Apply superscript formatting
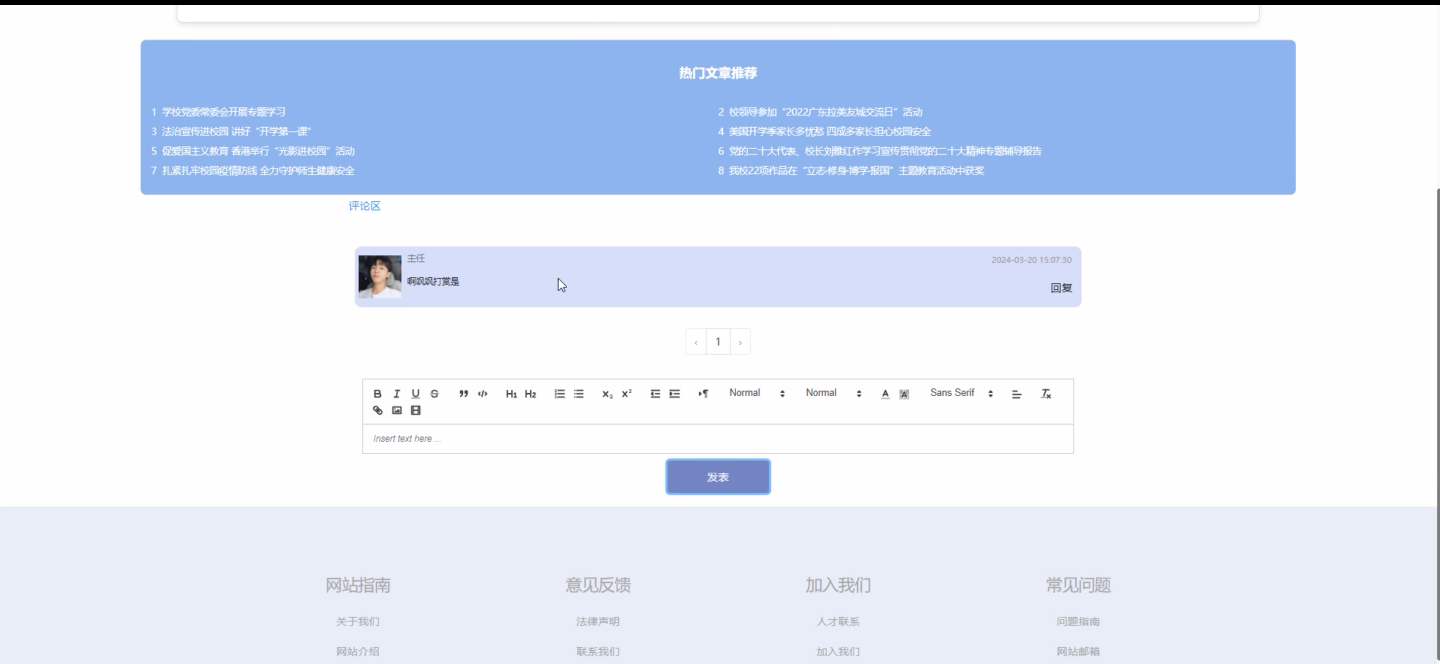The width and height of the screenshot is (1440, 664). tap(626, 392)
